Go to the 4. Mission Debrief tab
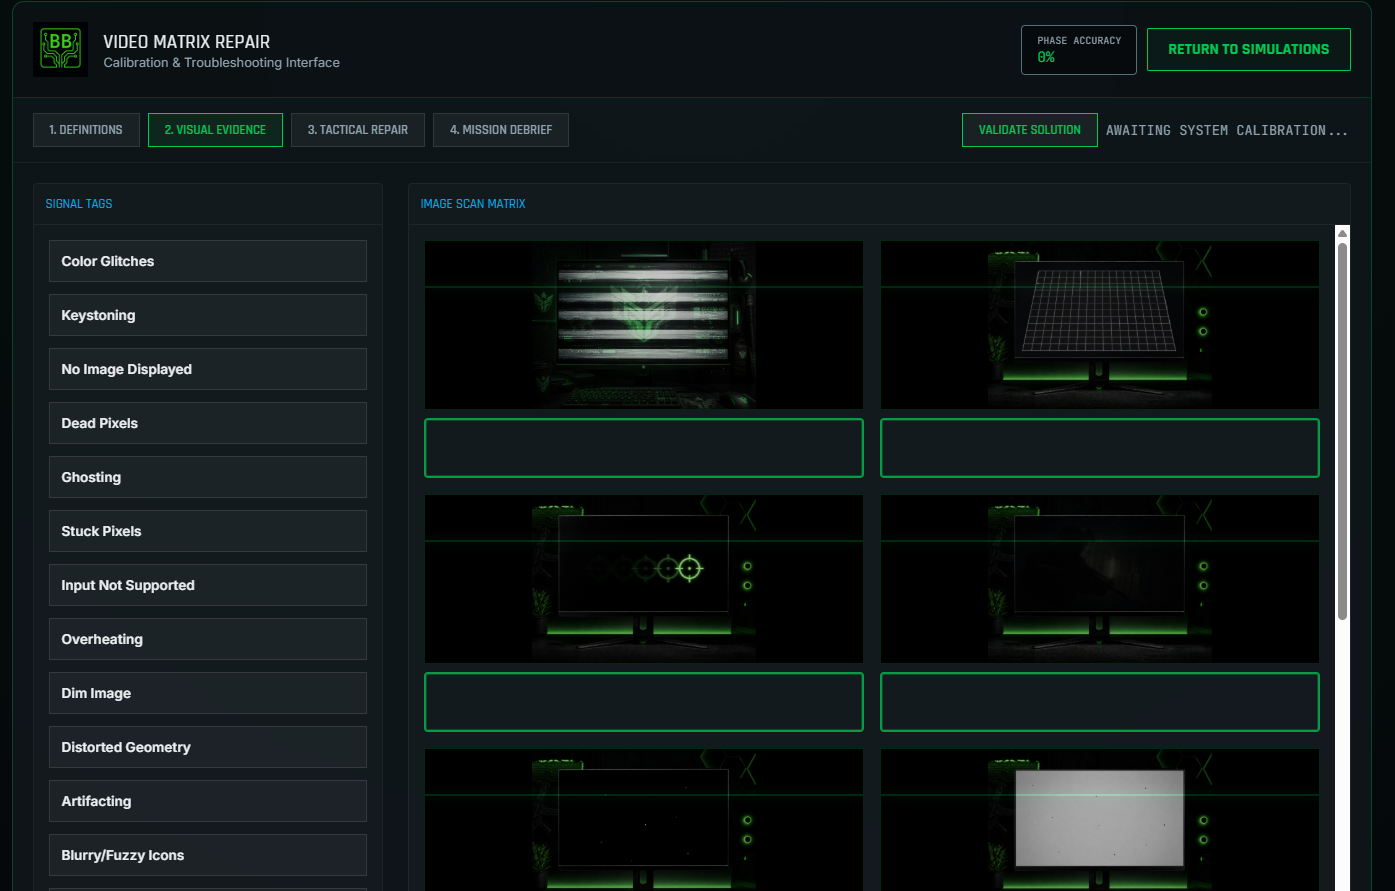 [x=501, y=130]
